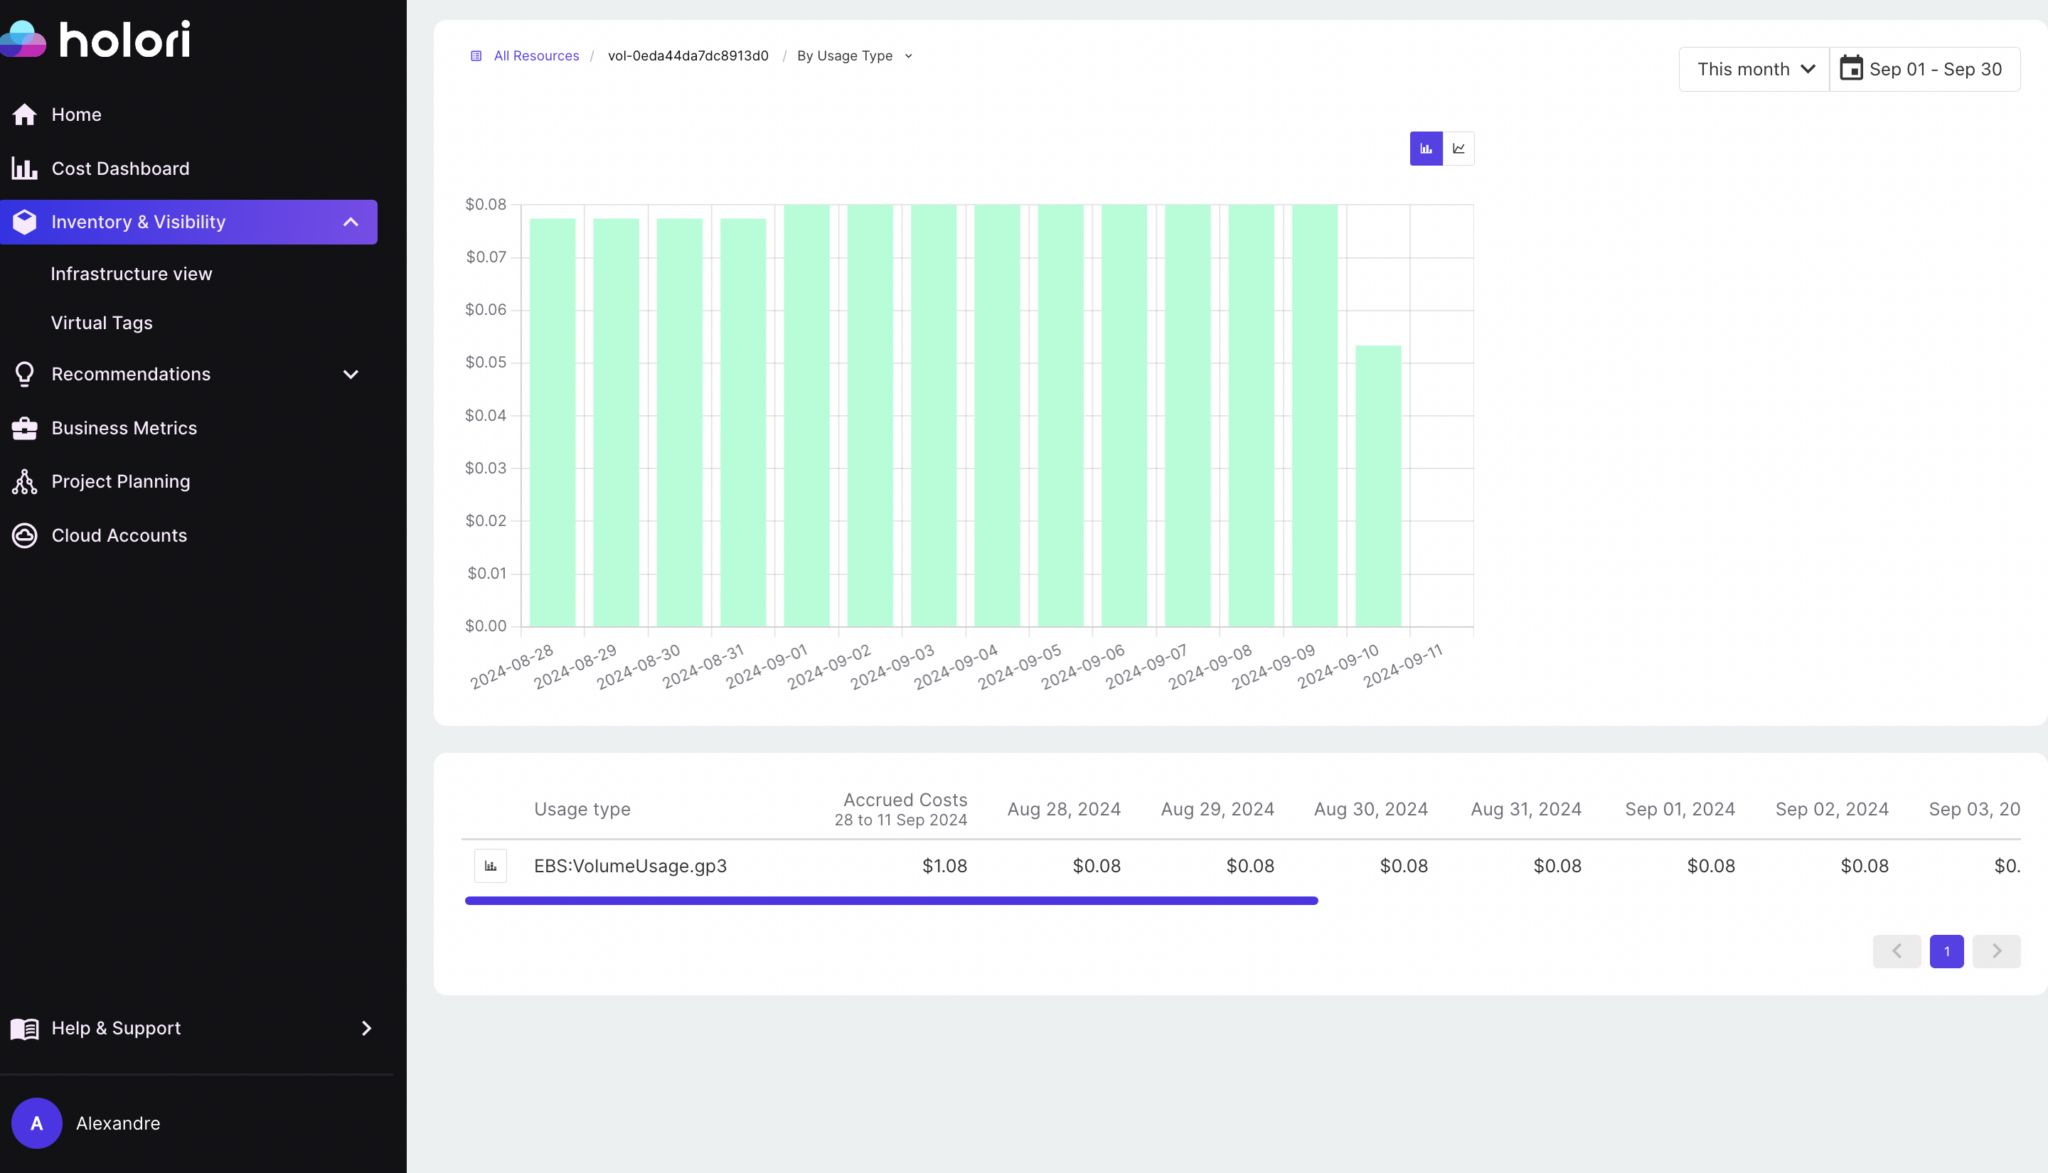2048x1173 pixels.
Task: Switch chart to line view
Action: tap(1459, 149)
